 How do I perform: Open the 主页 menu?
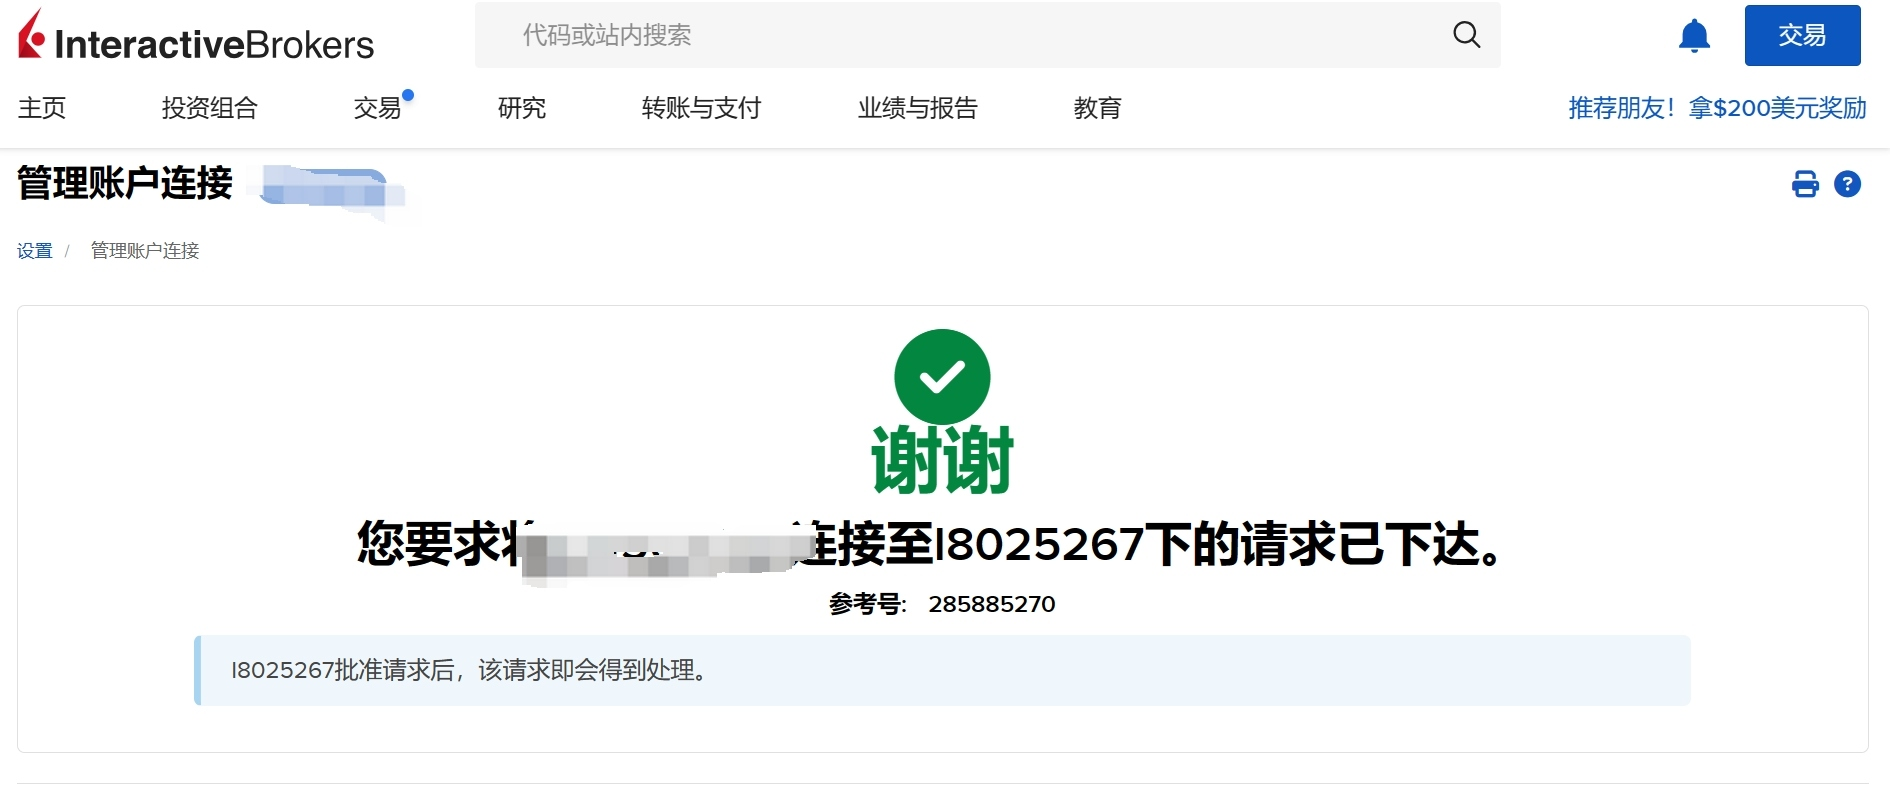42,108
